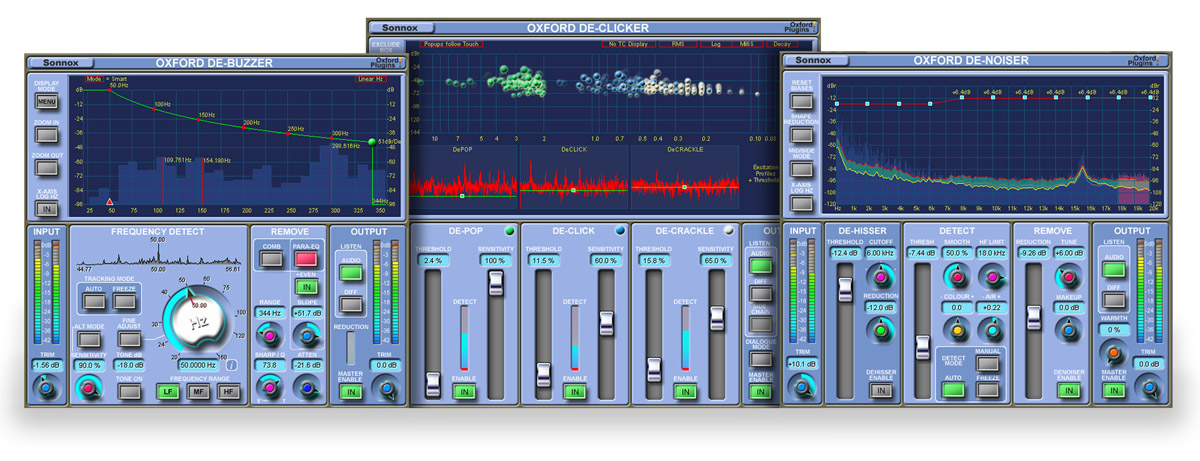Open the Sonnox menu in De-Noiser

pos(813,61)
